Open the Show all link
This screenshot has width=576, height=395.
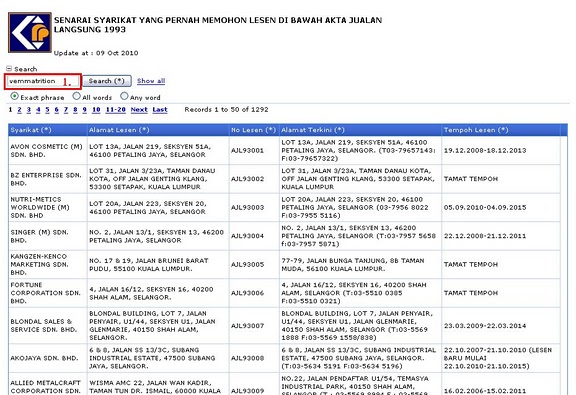[151, 81]
